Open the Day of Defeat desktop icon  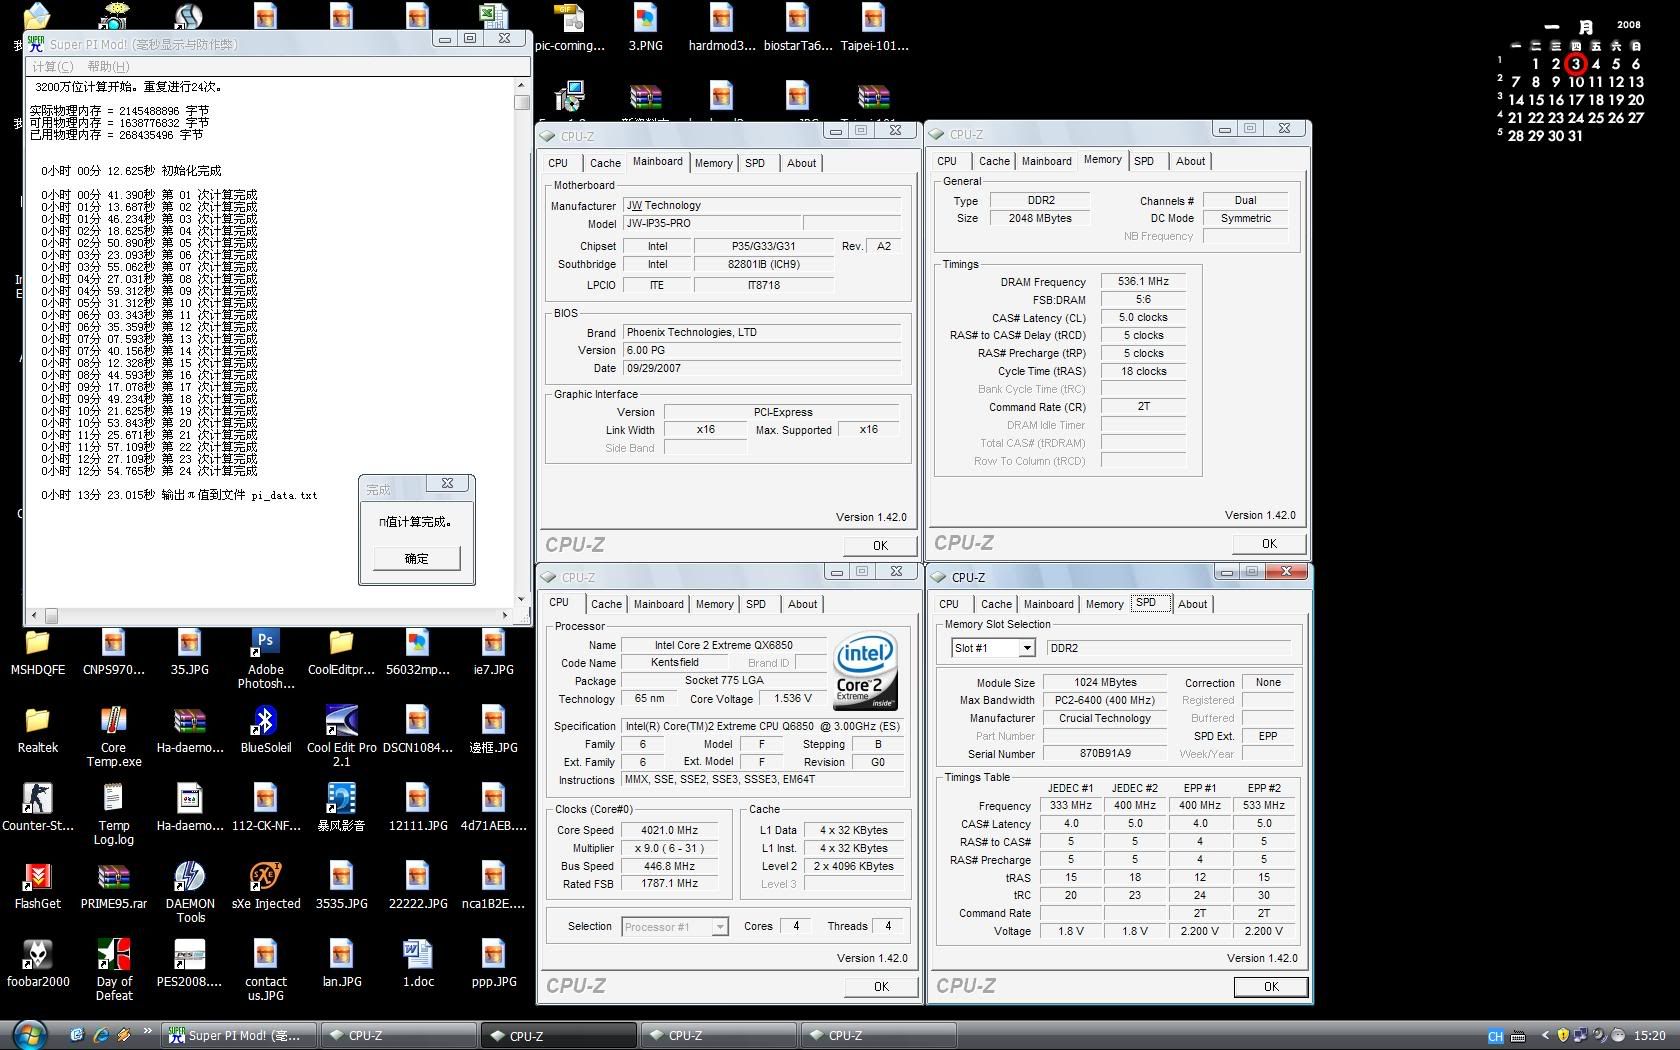tap(114, 969)
